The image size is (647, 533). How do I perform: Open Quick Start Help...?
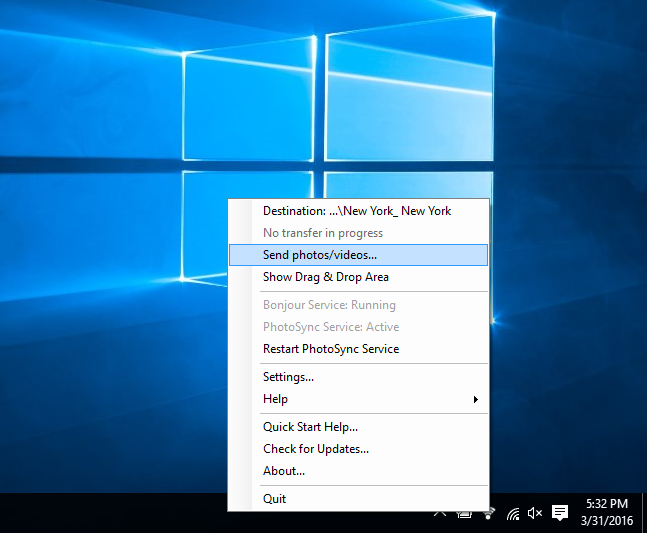pyautogui.click(x=358, y=427)
